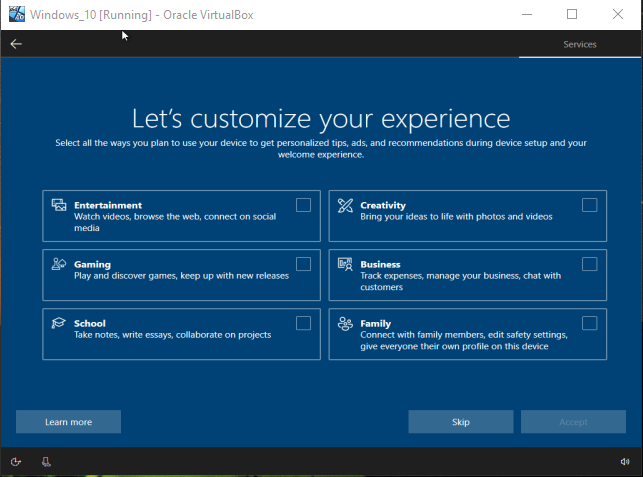Enable the Gaming checkbox

pos(303,264)
